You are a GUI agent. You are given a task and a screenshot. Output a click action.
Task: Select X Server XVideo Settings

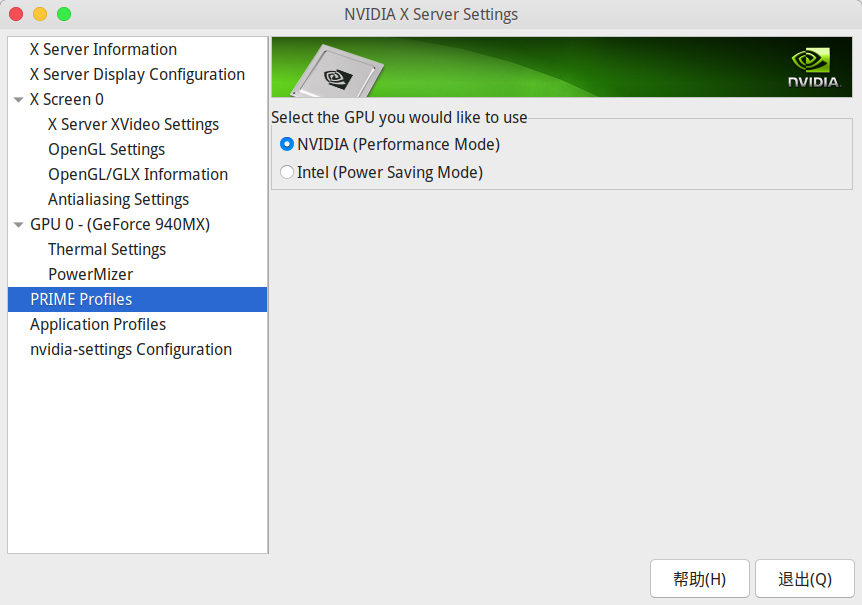[133, 124]
